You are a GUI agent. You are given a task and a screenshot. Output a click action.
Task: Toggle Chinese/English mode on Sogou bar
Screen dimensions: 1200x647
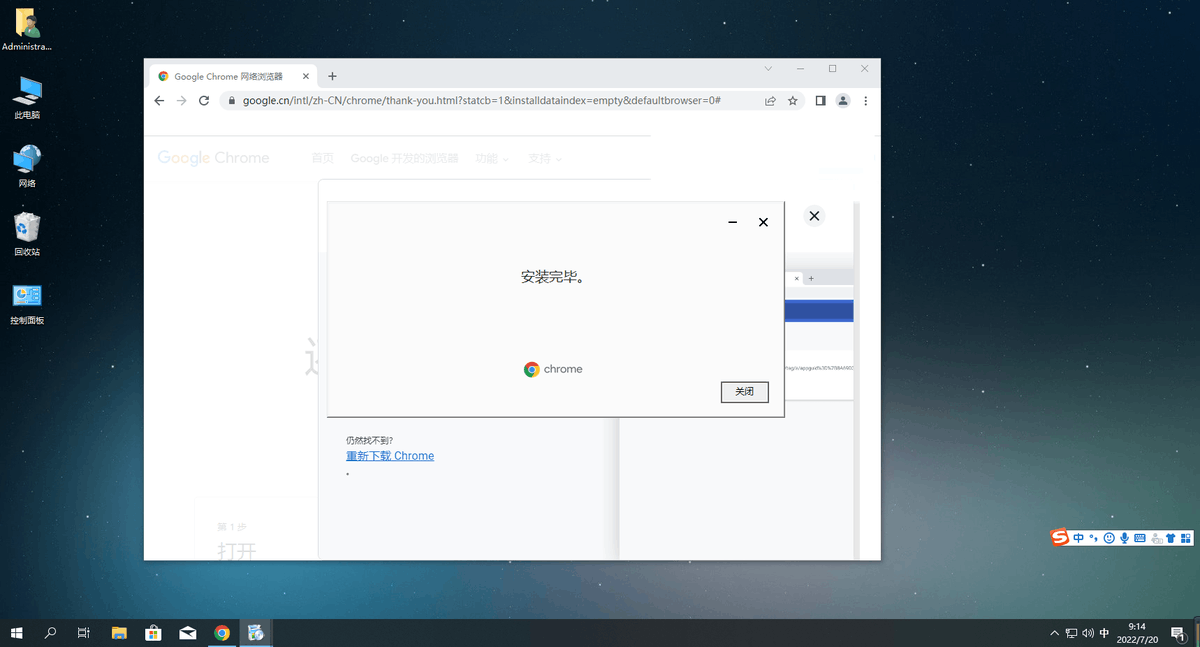click(1079, 538)
